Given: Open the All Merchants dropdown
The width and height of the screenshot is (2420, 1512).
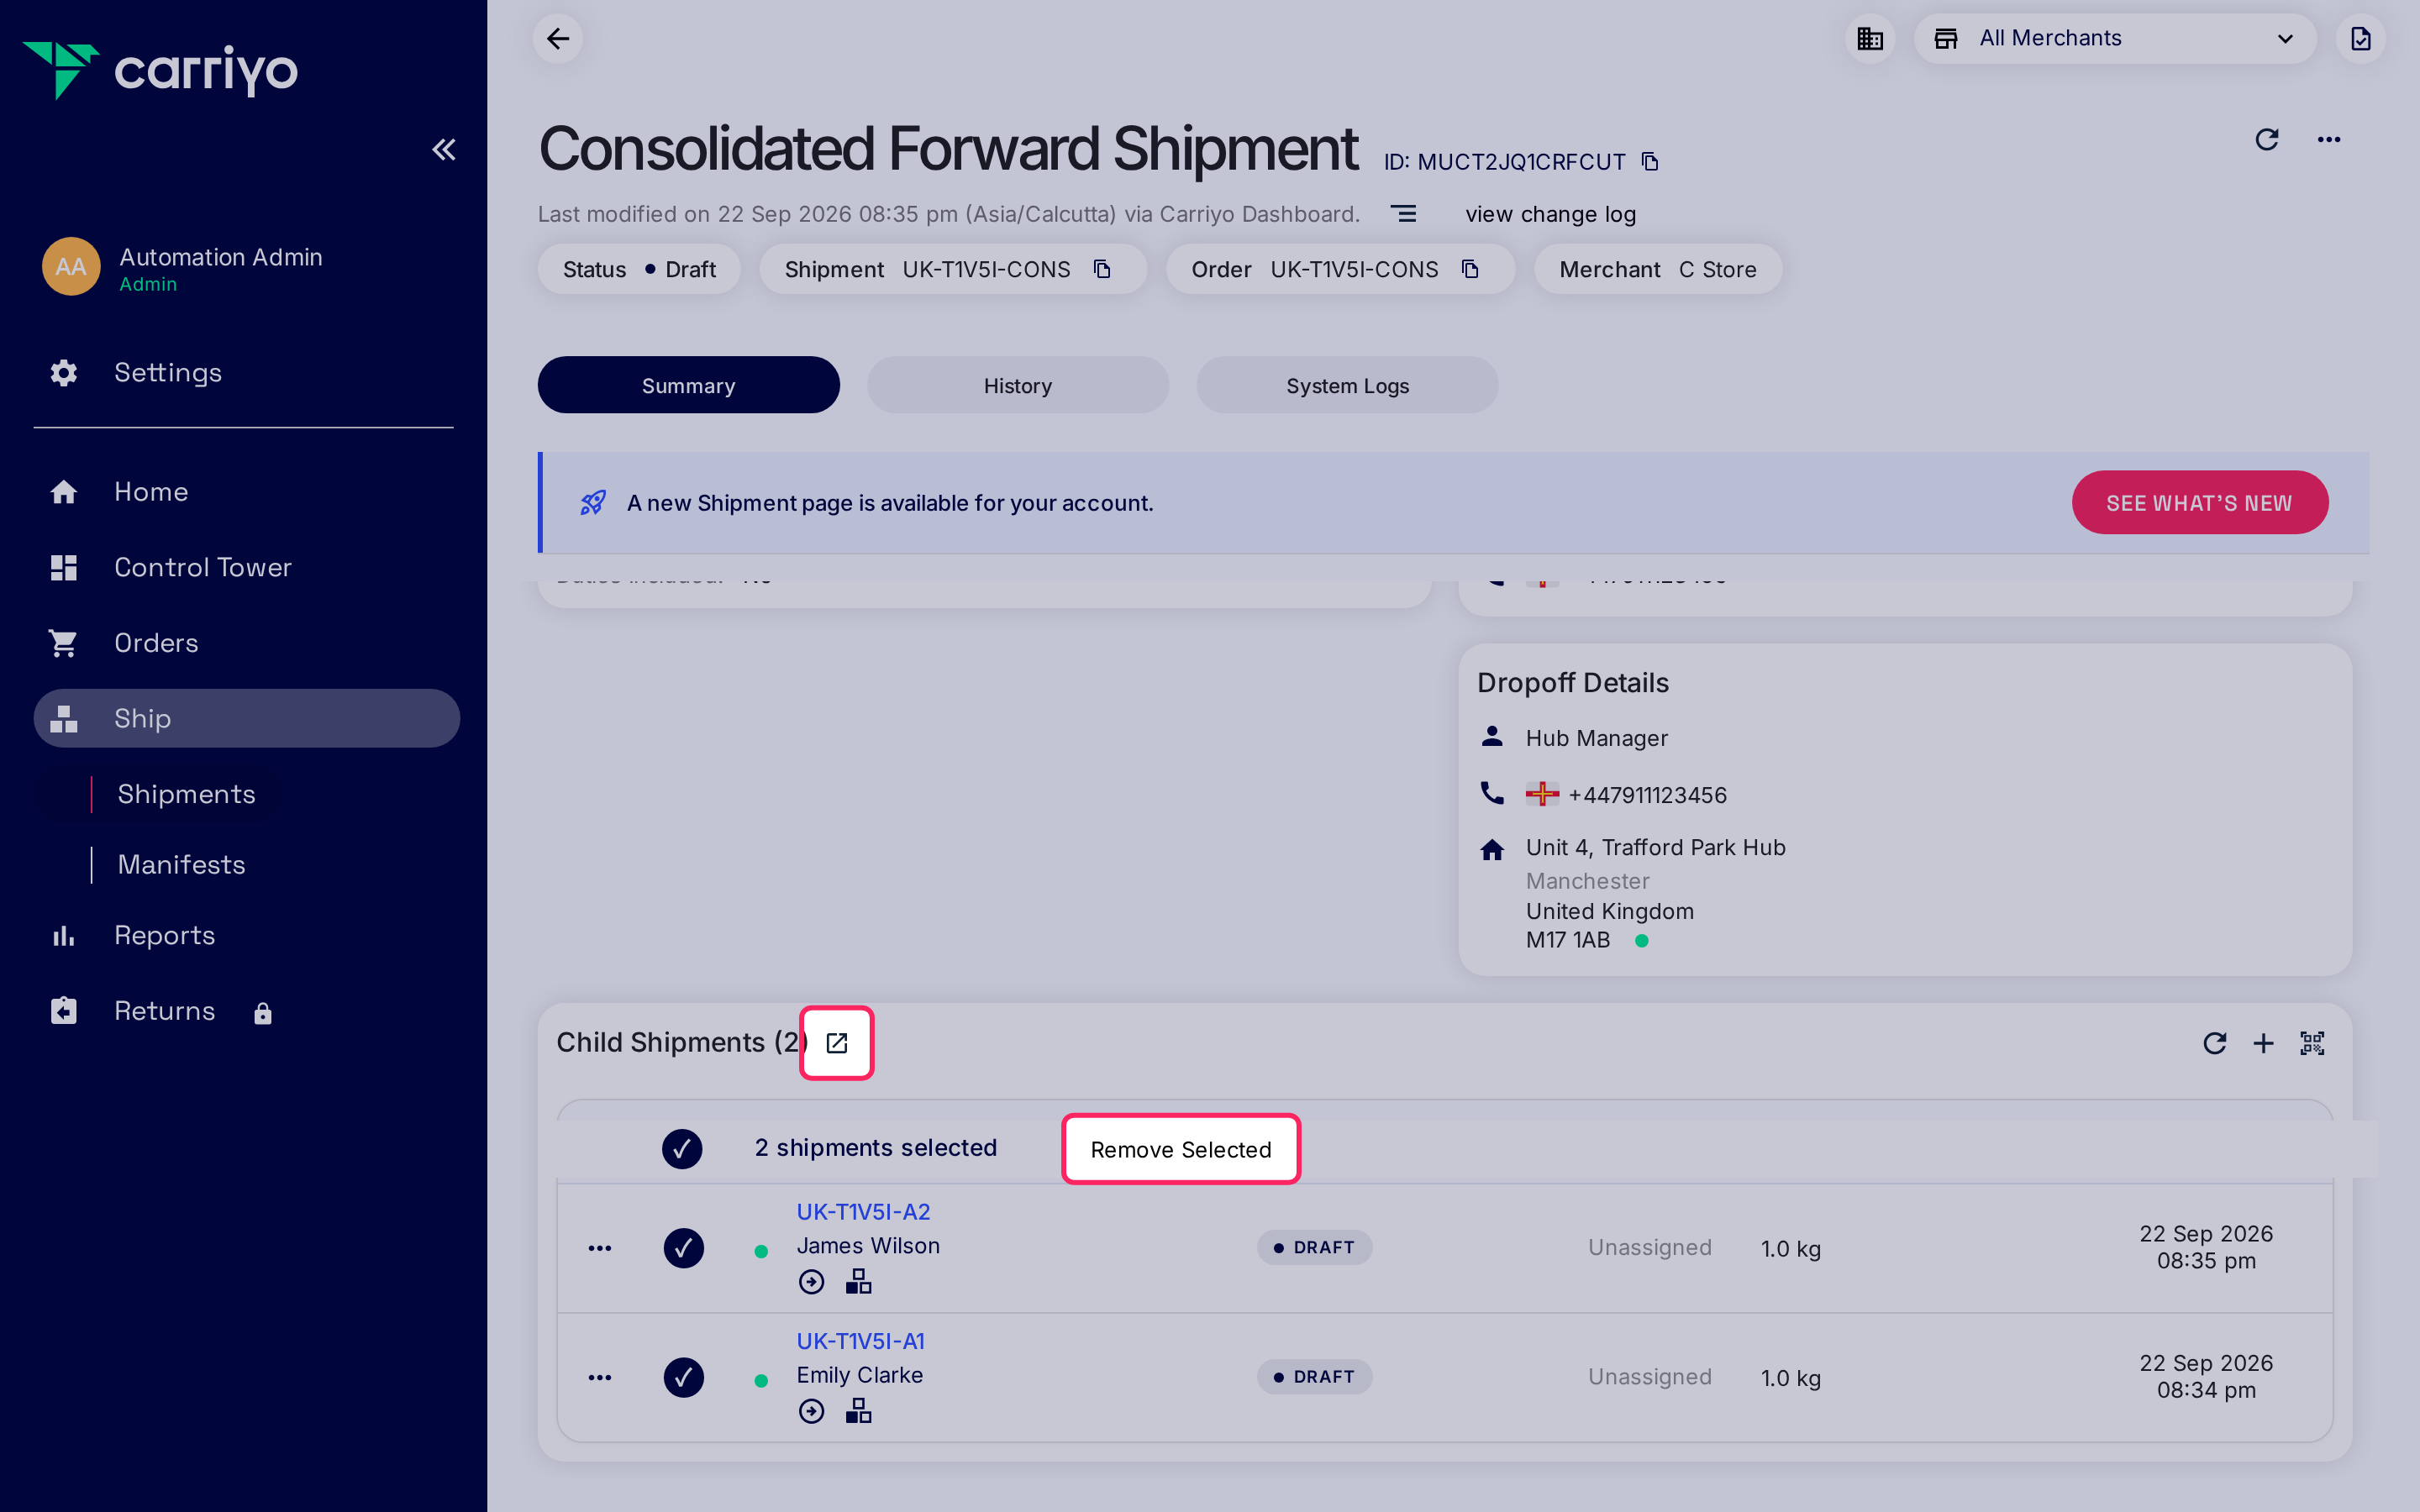Looking at the screenshot, I should click(x=2114, y=39).
